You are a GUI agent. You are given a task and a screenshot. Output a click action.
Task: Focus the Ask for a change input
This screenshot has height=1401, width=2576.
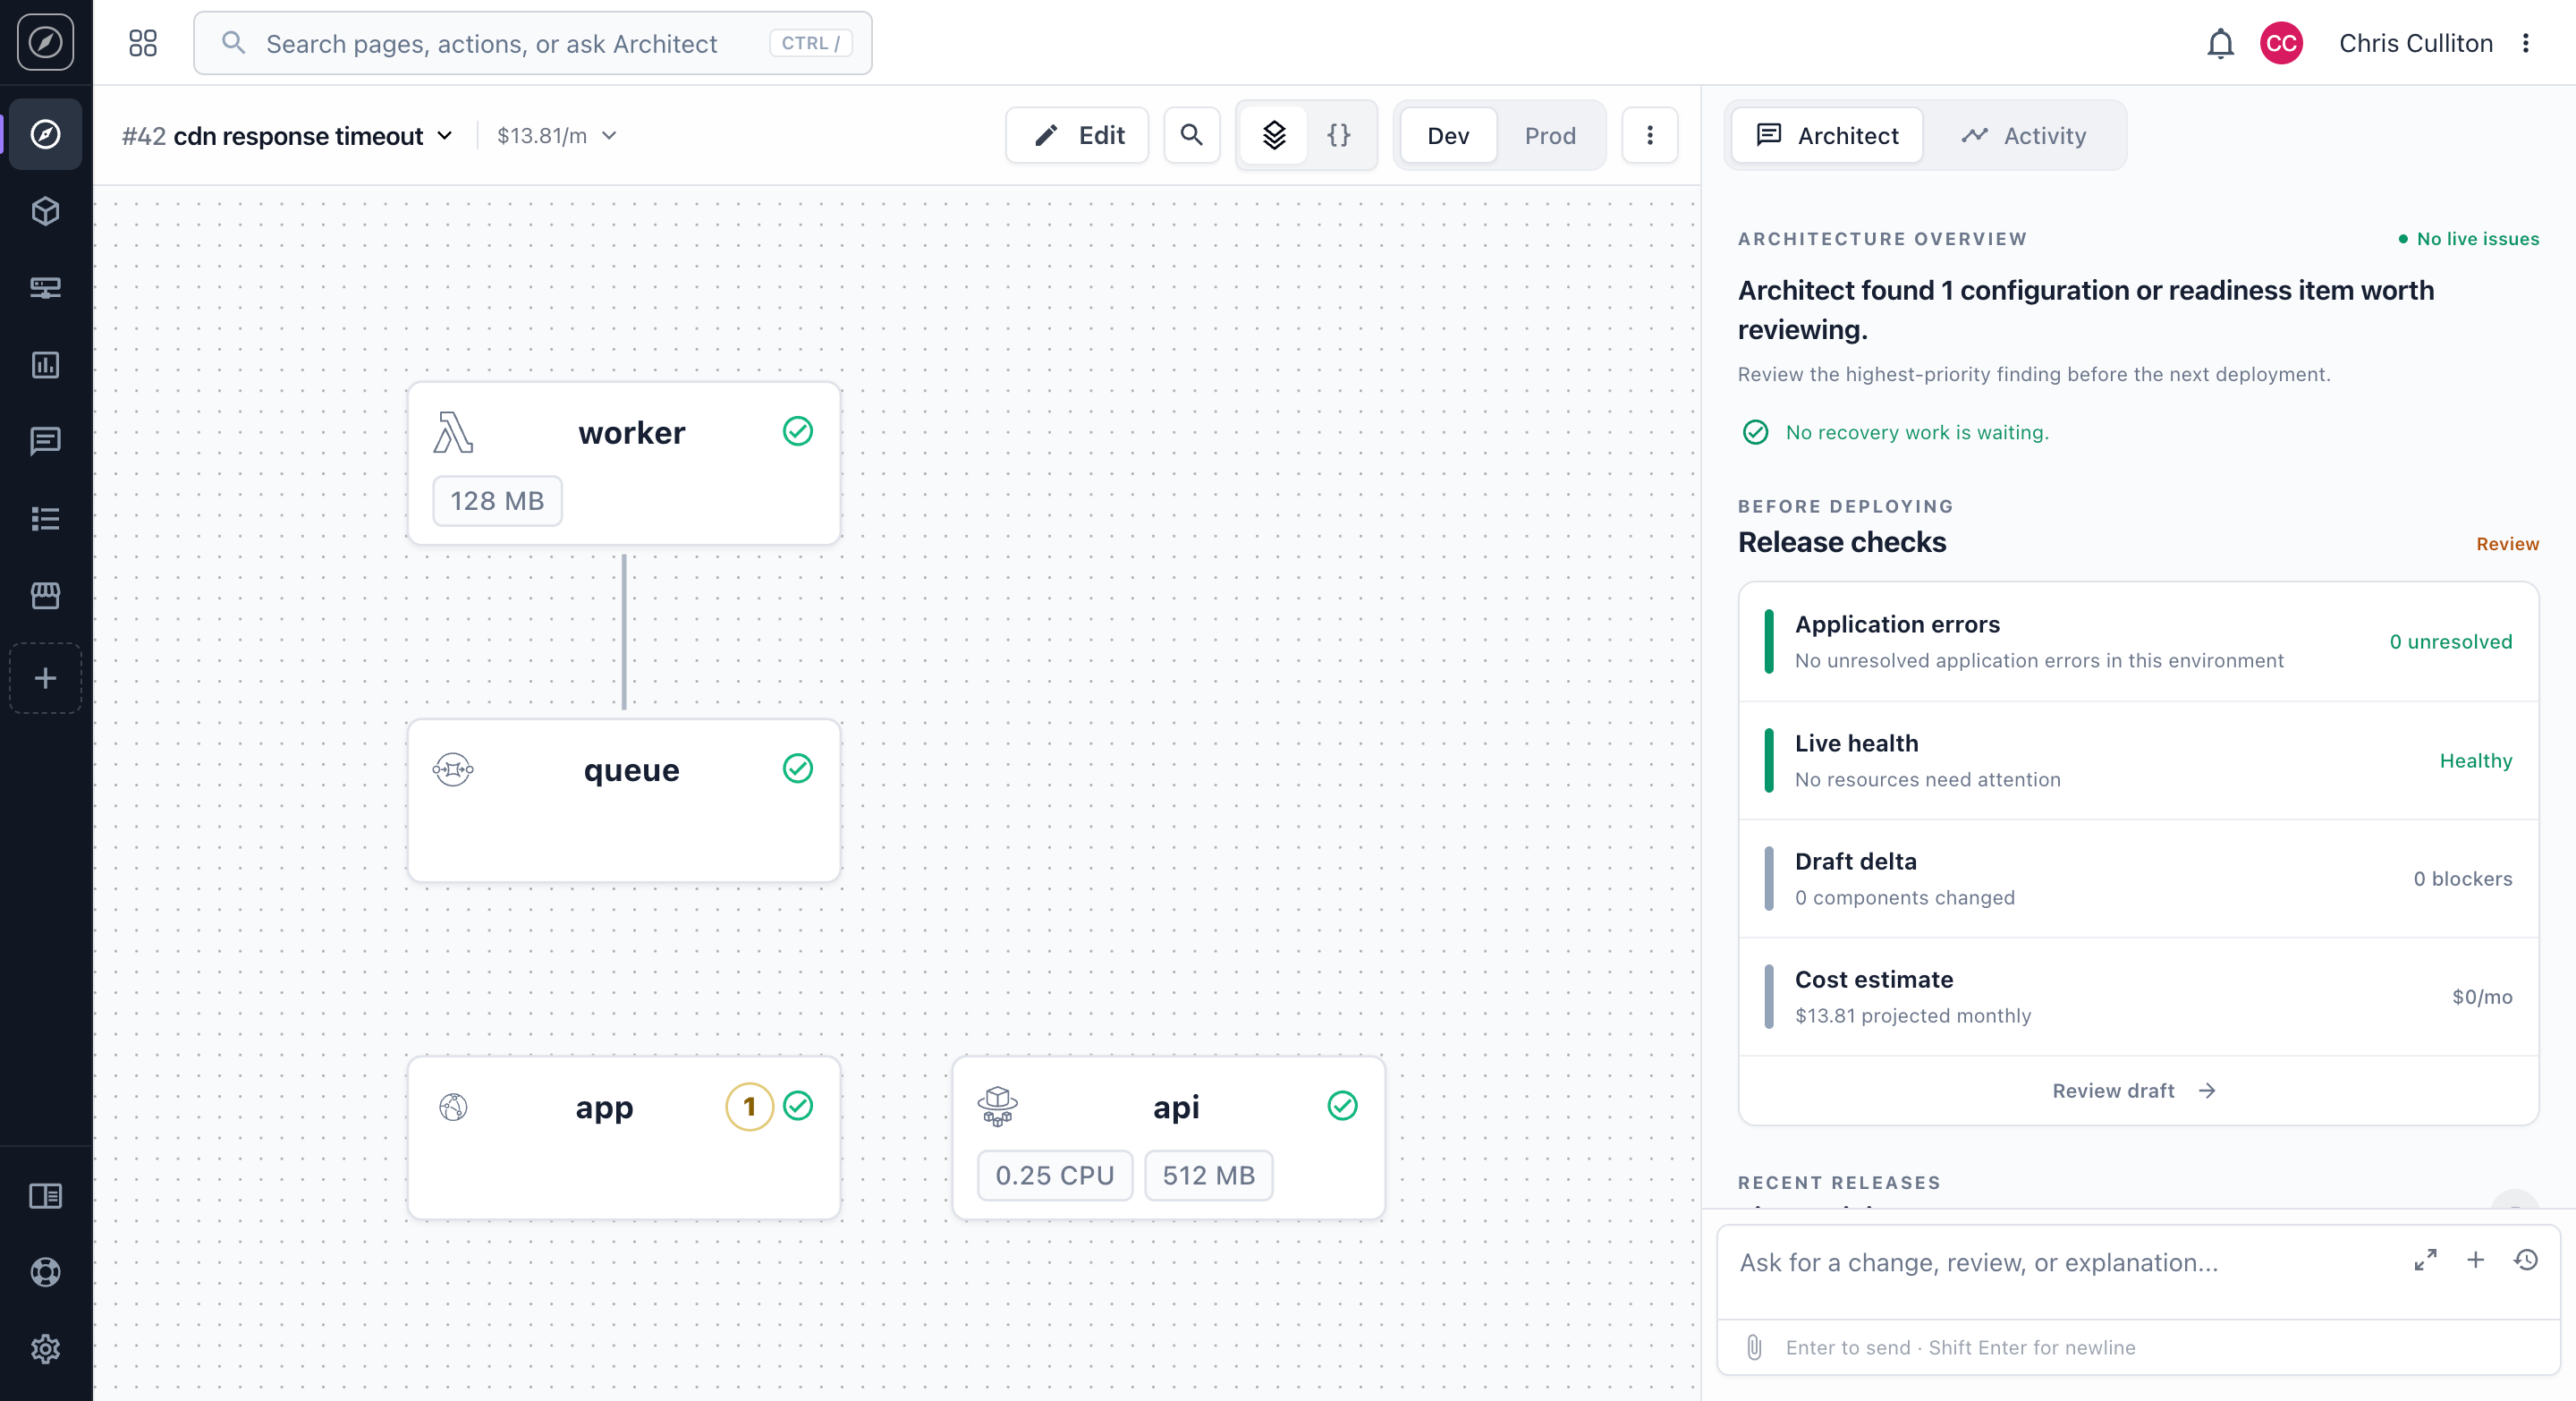coord(2060,1263)
